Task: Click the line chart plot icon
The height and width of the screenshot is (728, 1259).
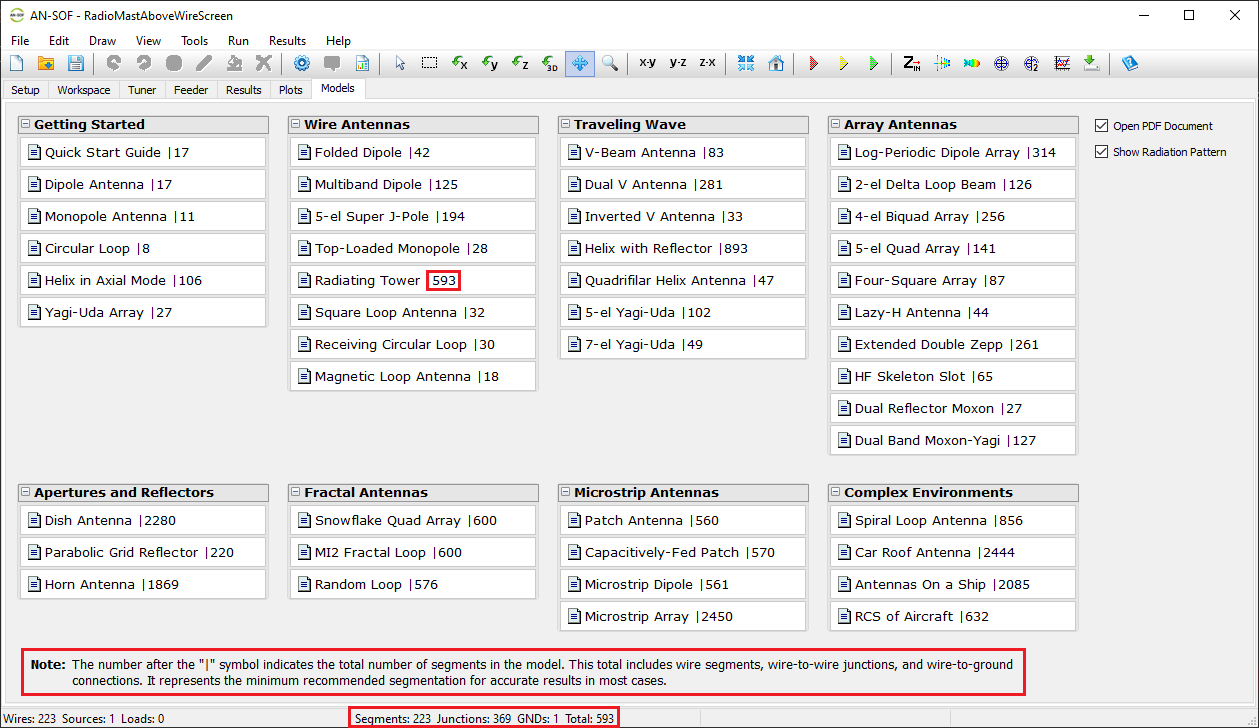Action: point(1062,63)
